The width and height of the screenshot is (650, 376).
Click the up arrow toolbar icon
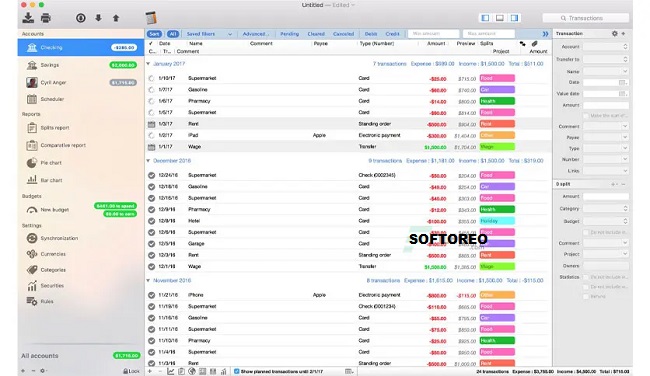coord(116,18)
